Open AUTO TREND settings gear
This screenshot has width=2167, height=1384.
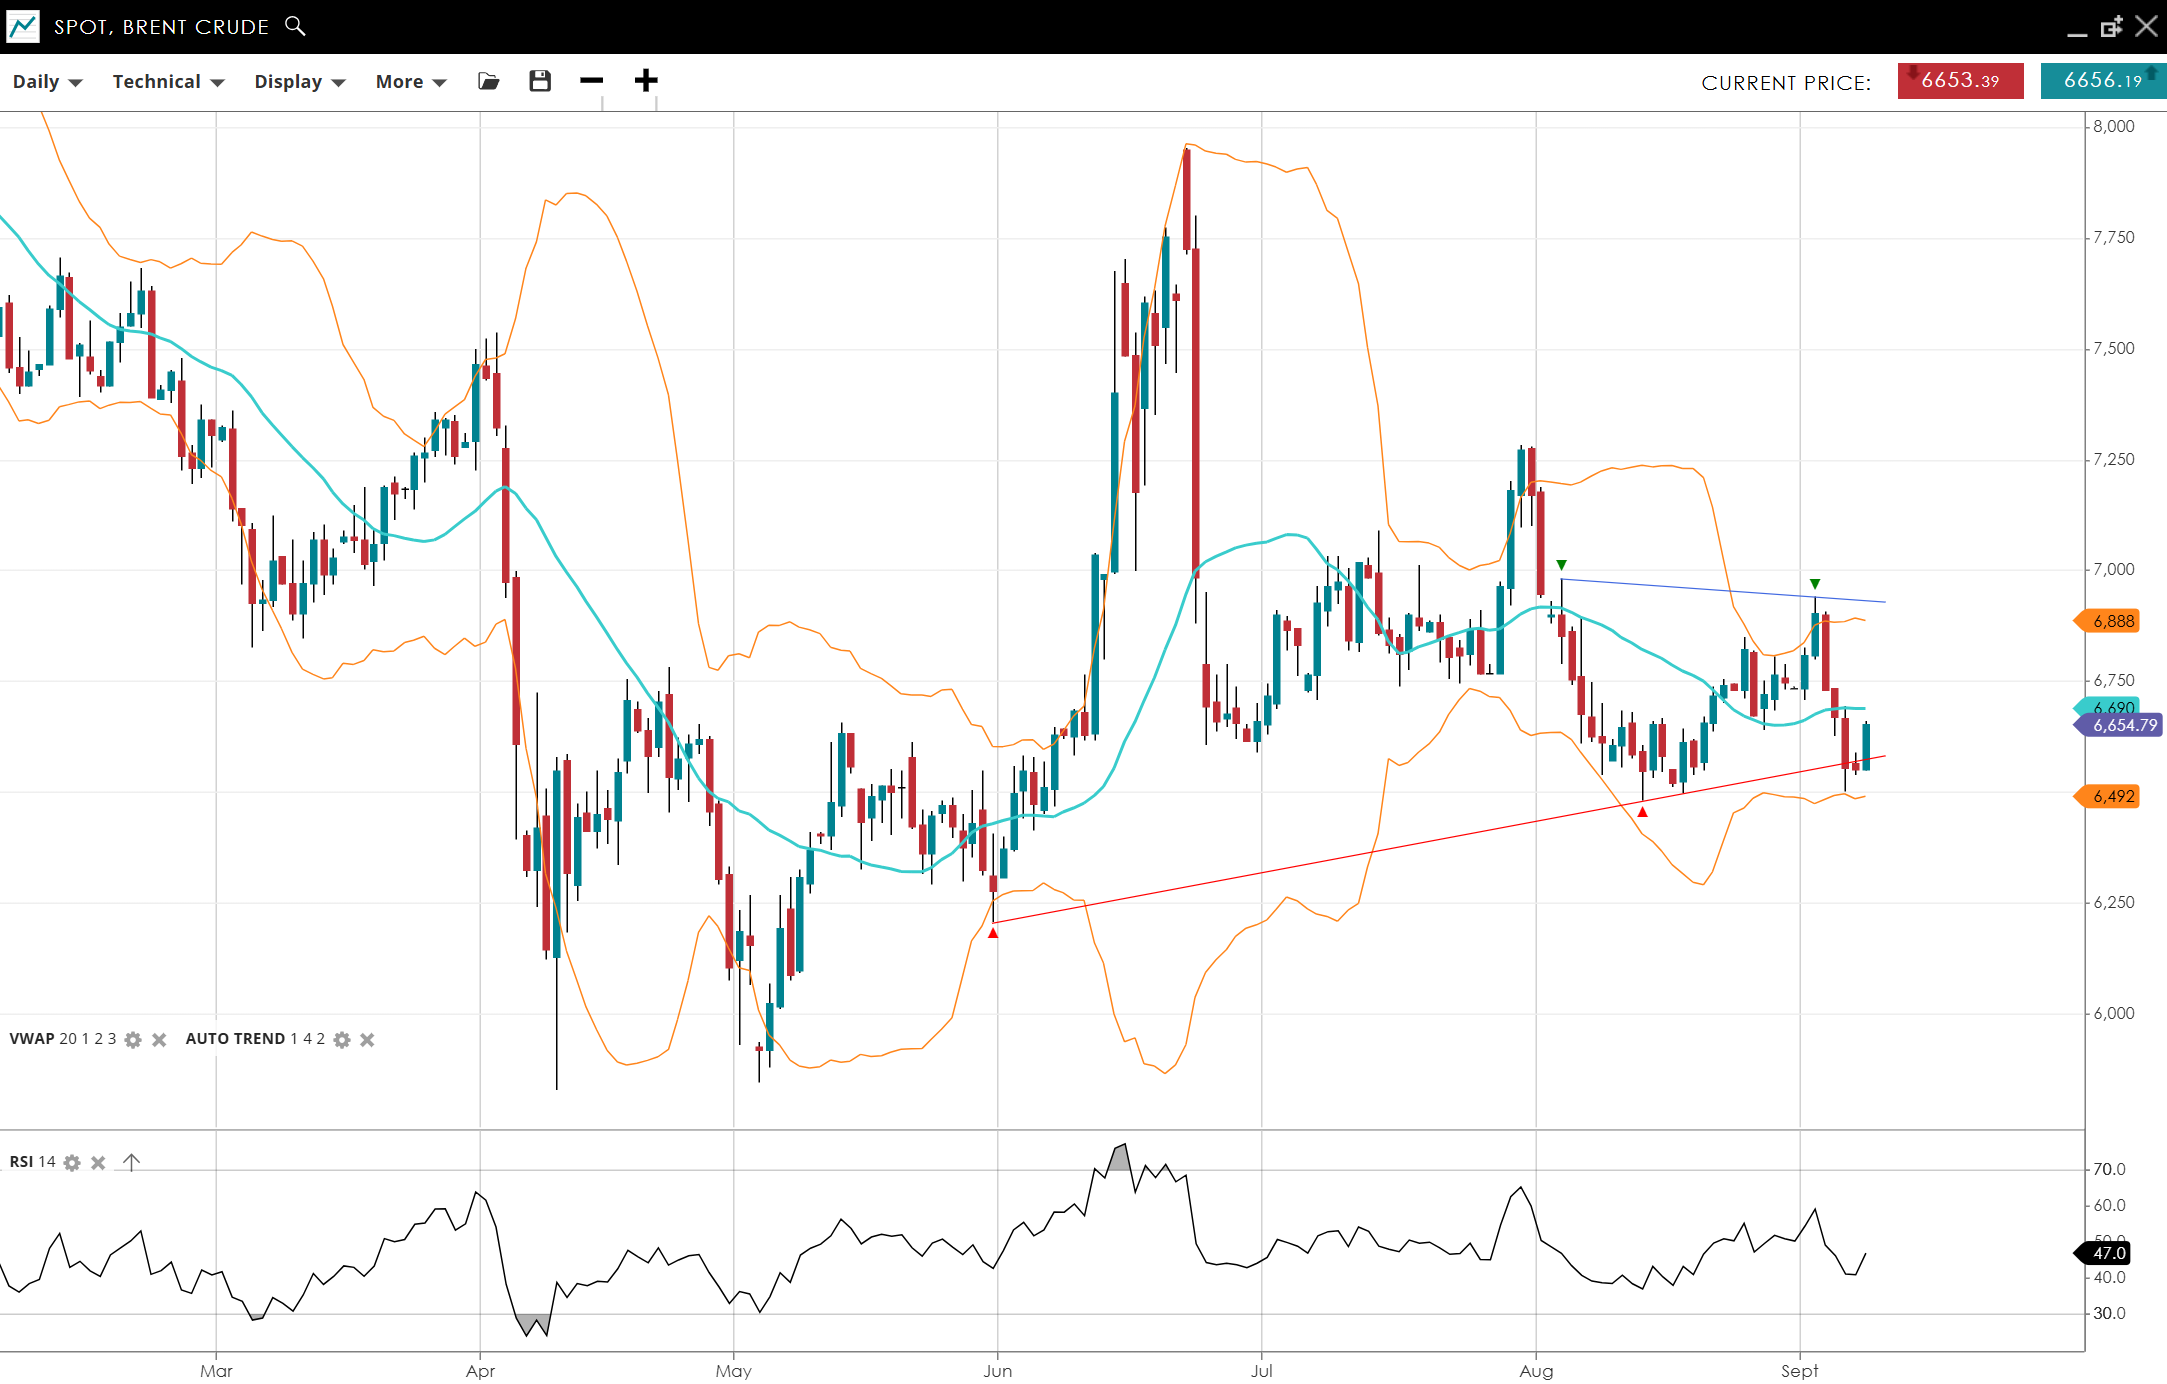point(342,1040)
